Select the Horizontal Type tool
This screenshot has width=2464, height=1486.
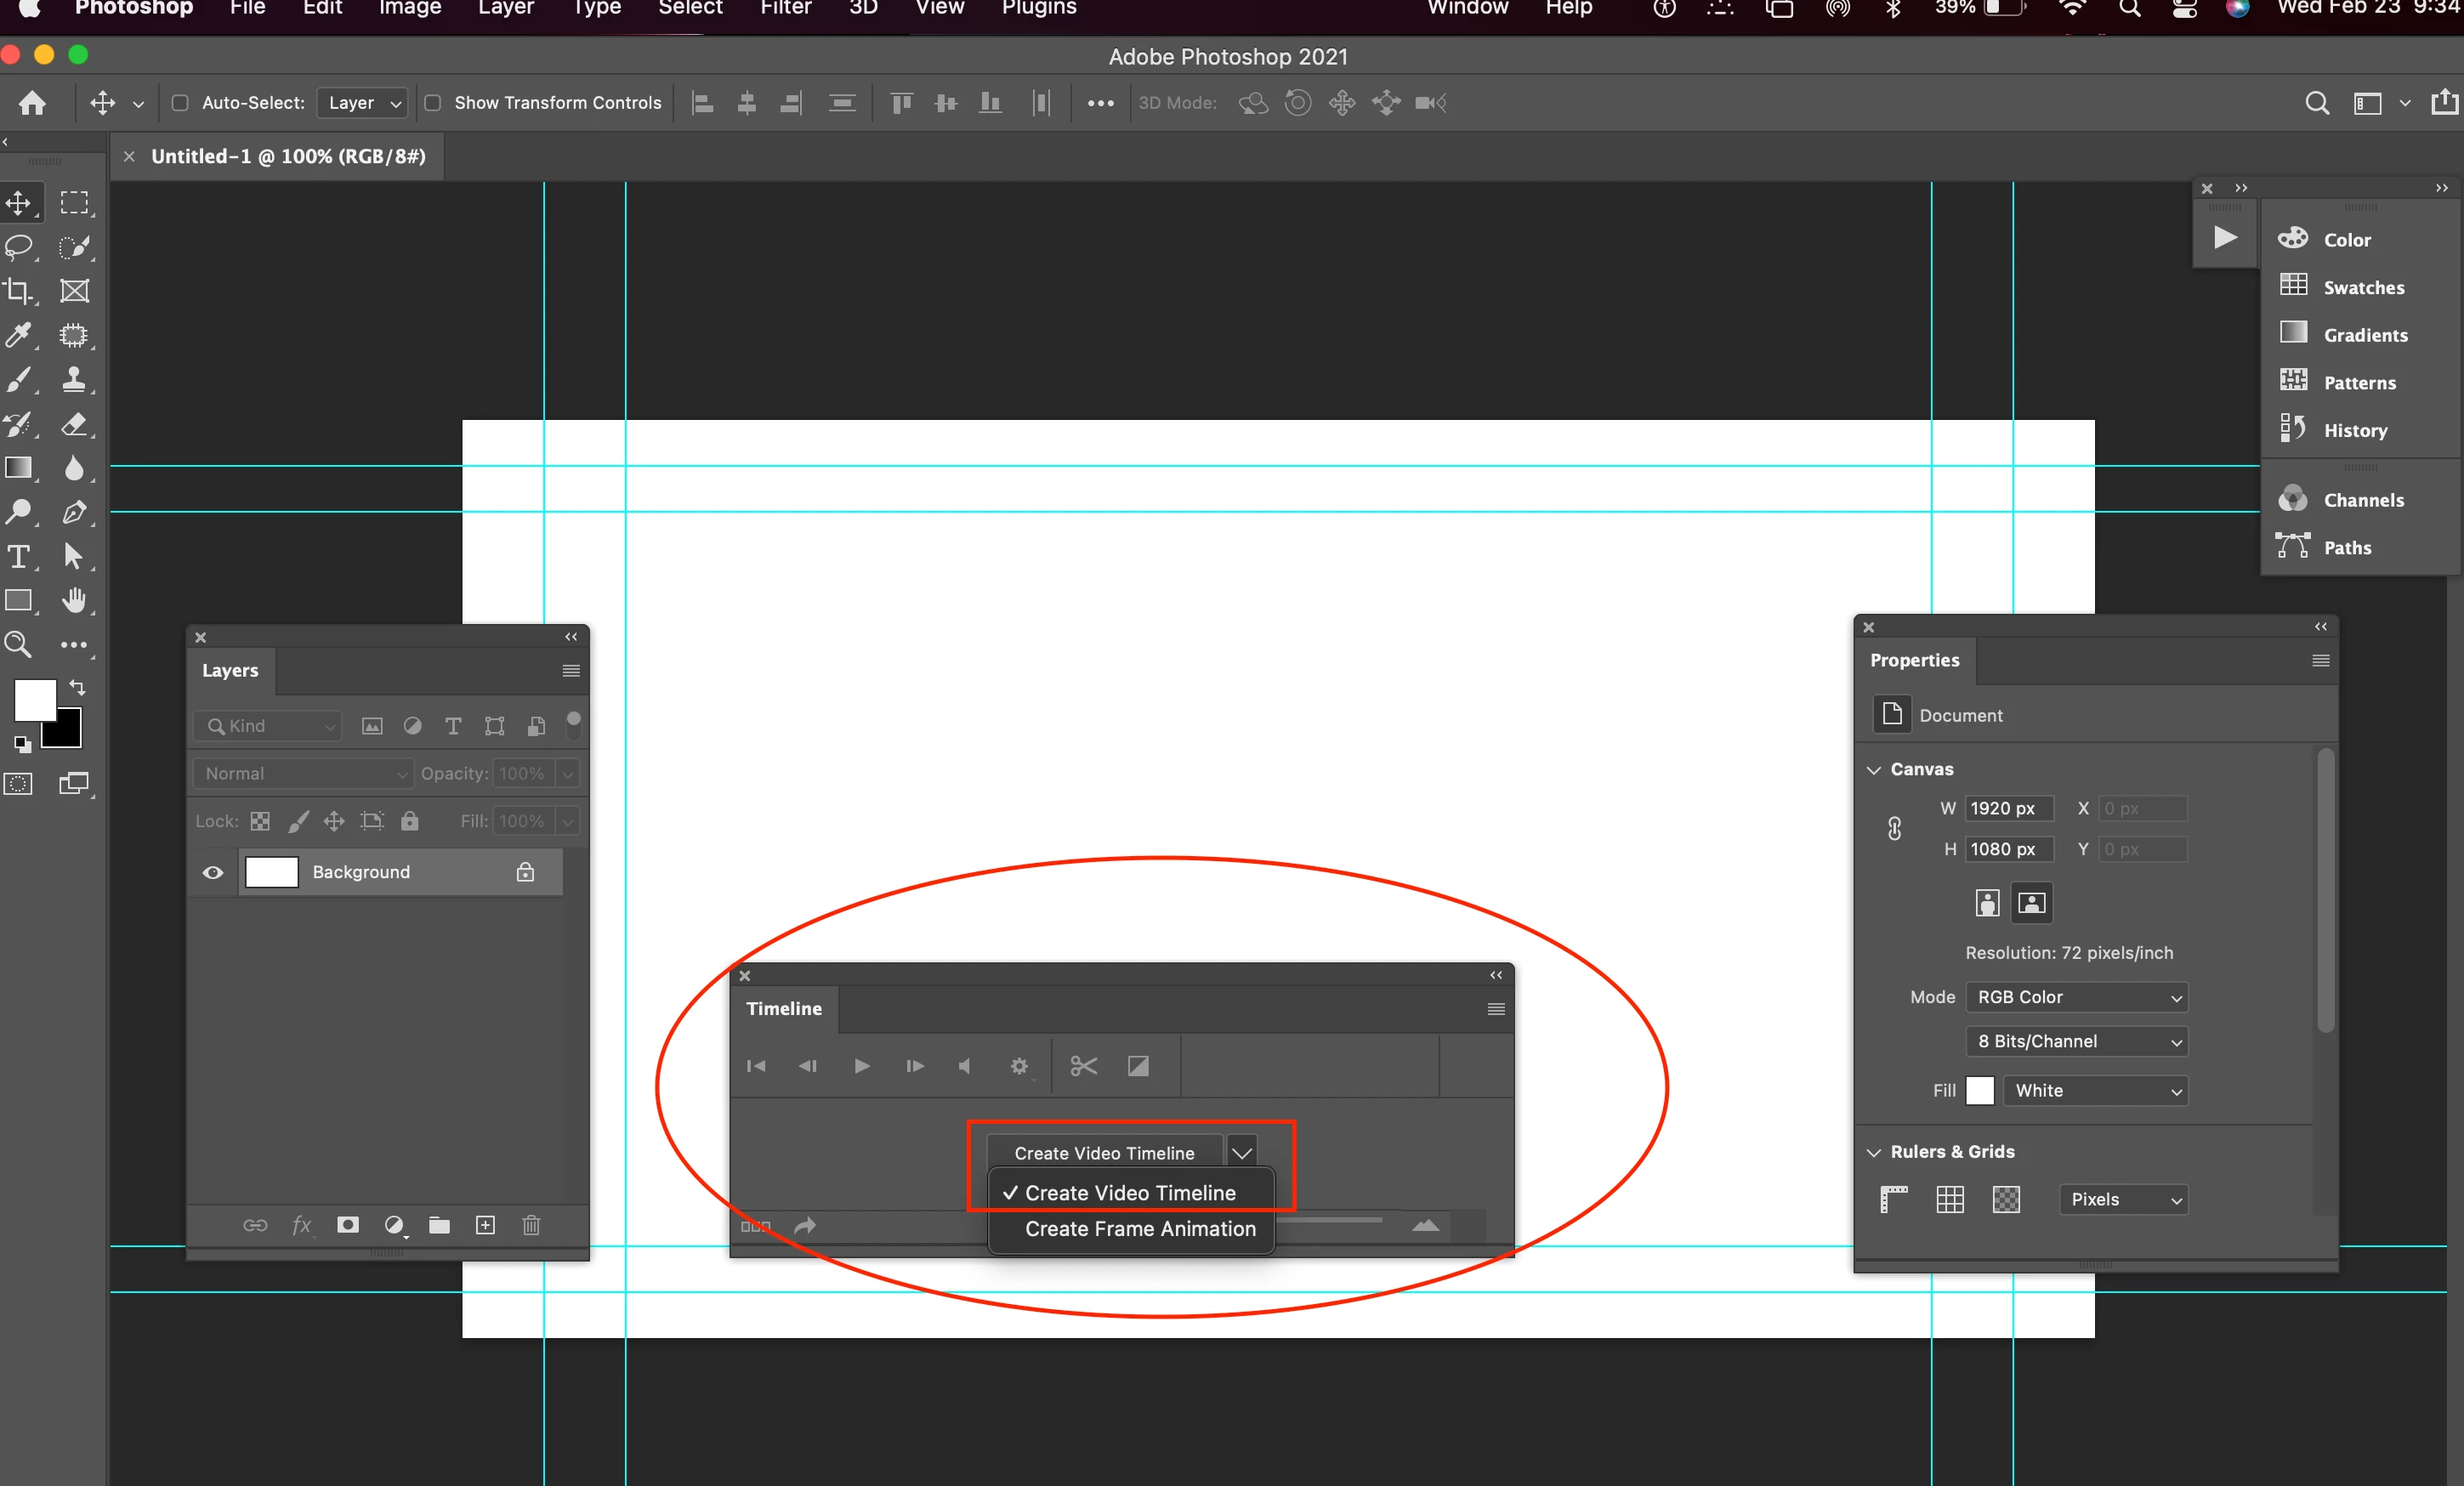coord(19,556)
